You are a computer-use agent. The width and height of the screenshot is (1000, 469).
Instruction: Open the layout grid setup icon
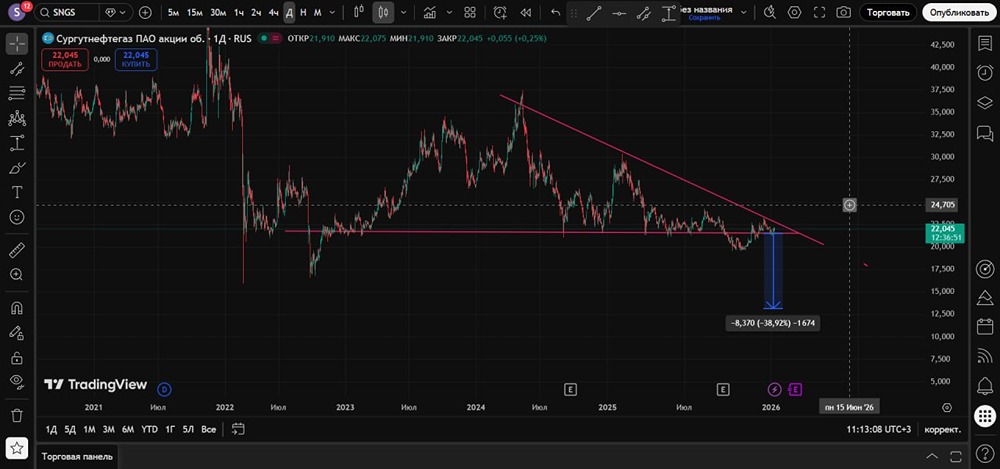click(x=470, y=12)
